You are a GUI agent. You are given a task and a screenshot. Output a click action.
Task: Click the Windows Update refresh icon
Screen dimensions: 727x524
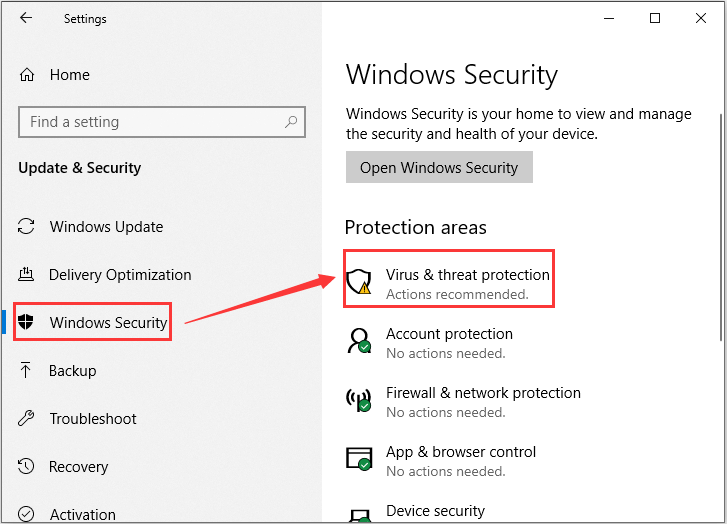pyautogui.click(x=26, y=226)
